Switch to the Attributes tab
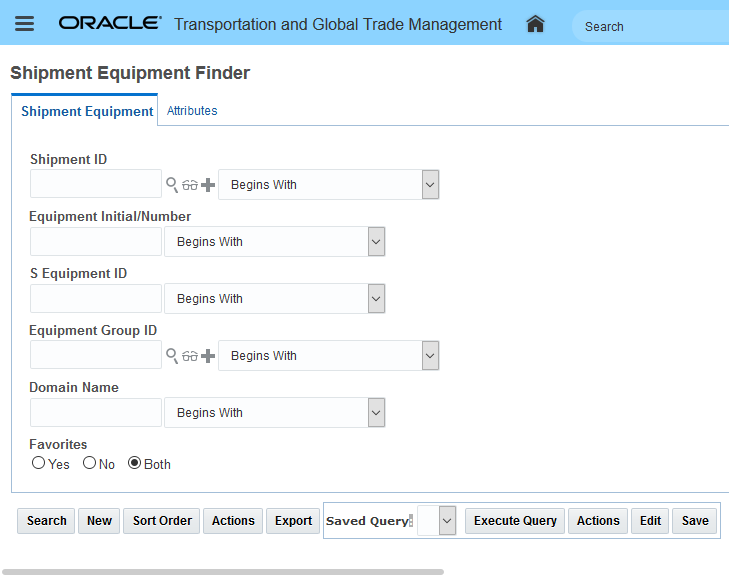729x577 pixels. point(192,111)
